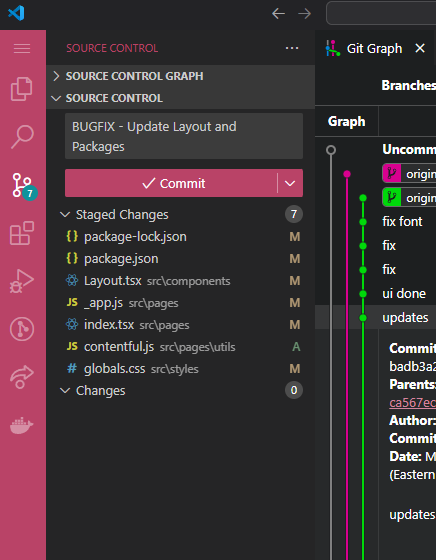Click the Branches filter label
436x560 pixels.
pos(409,85)
